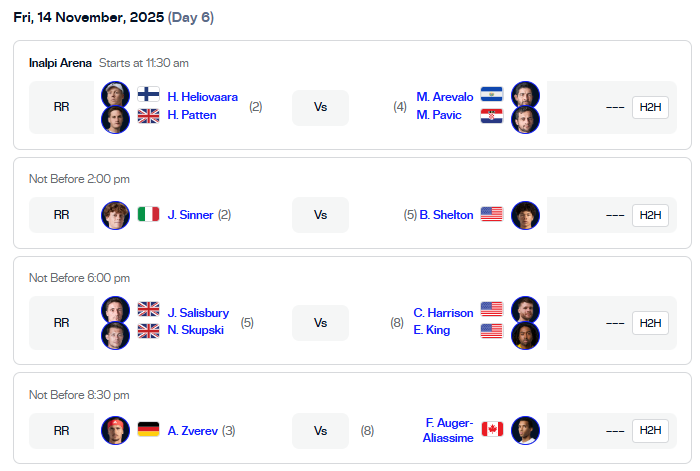This screenshot has width=700, height=471.
Task: Open H2H for Sinner vs Shelton
Action: [650, 215]
